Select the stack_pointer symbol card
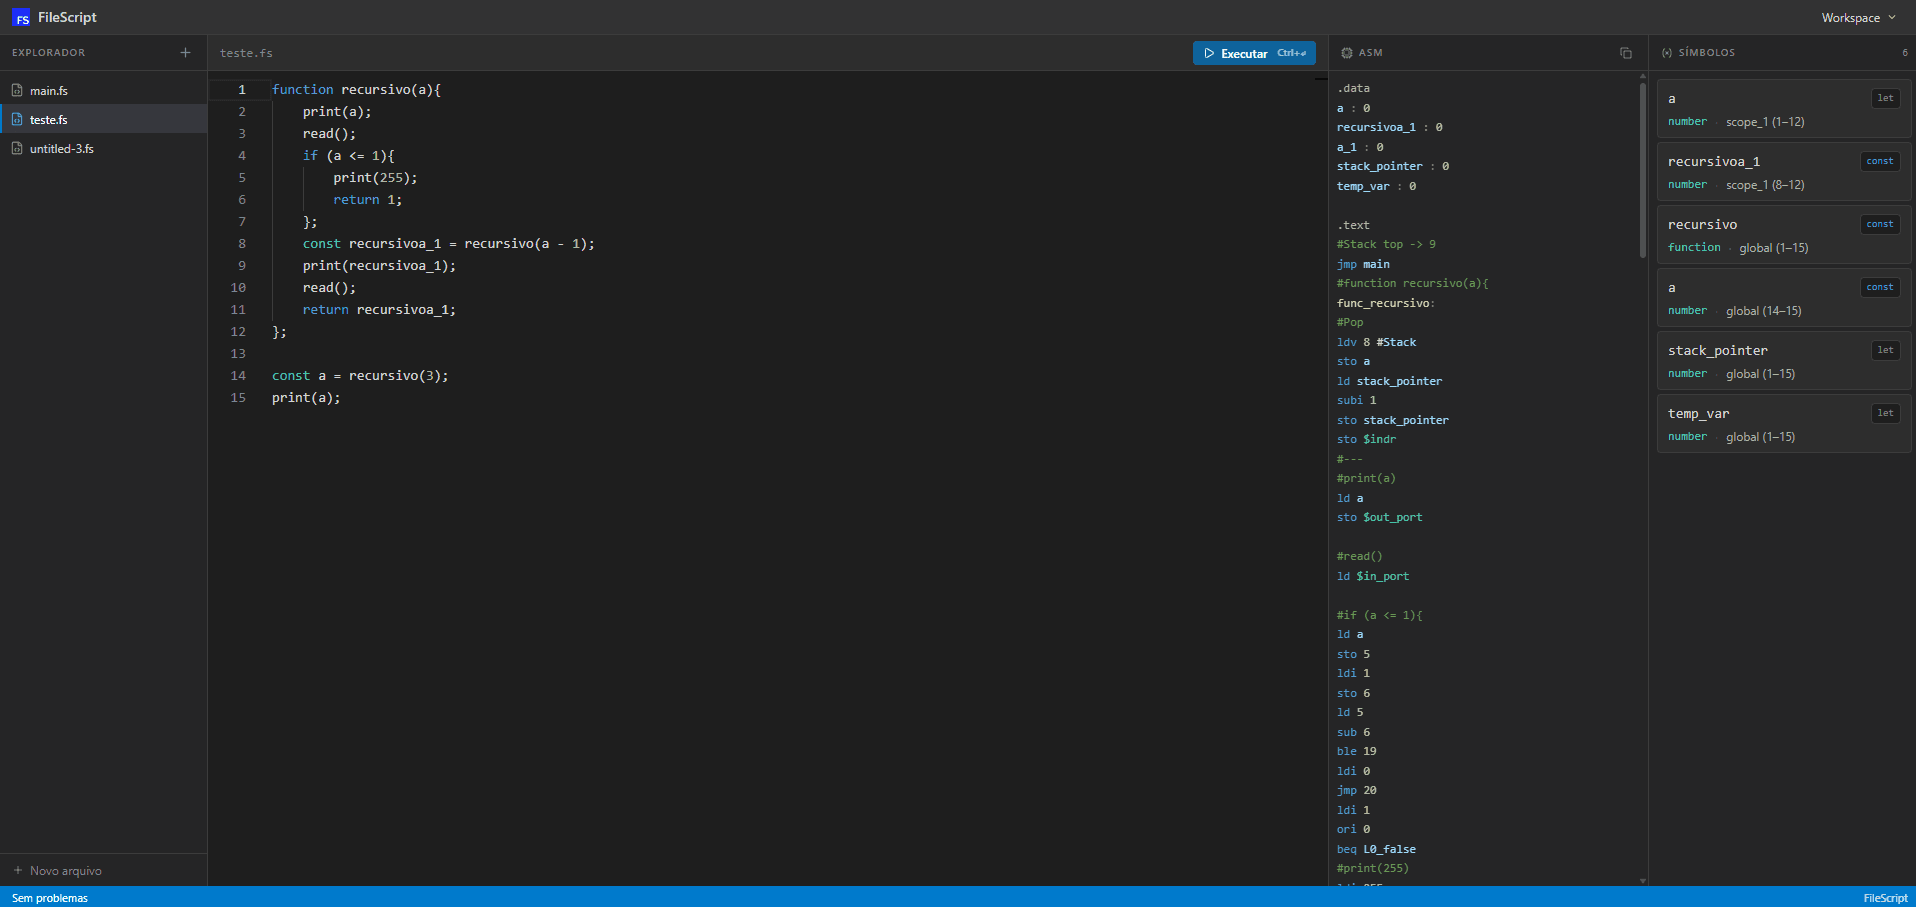 pyautogui.click(x=1784, y=361)
